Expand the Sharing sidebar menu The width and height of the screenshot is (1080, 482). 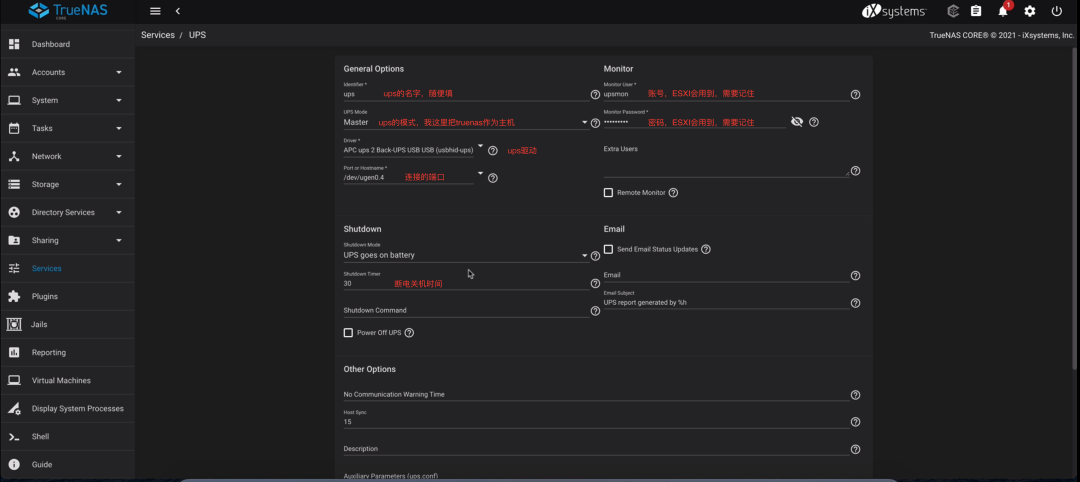tap(68, 240)
